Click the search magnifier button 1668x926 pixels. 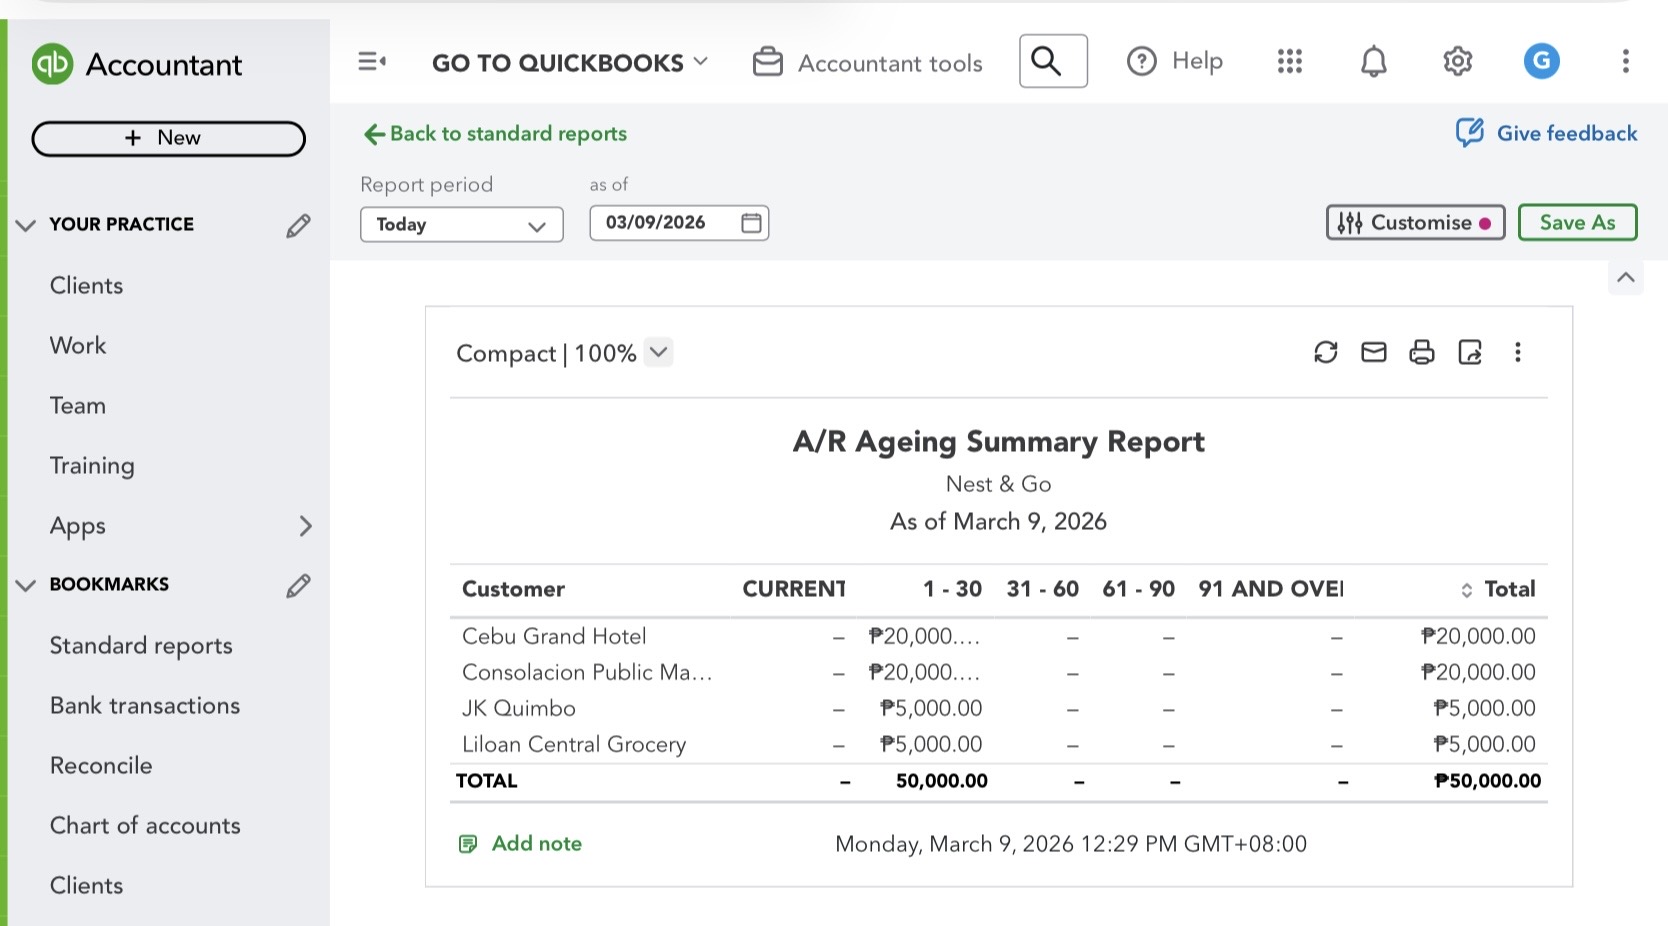tap(1052, 62)
